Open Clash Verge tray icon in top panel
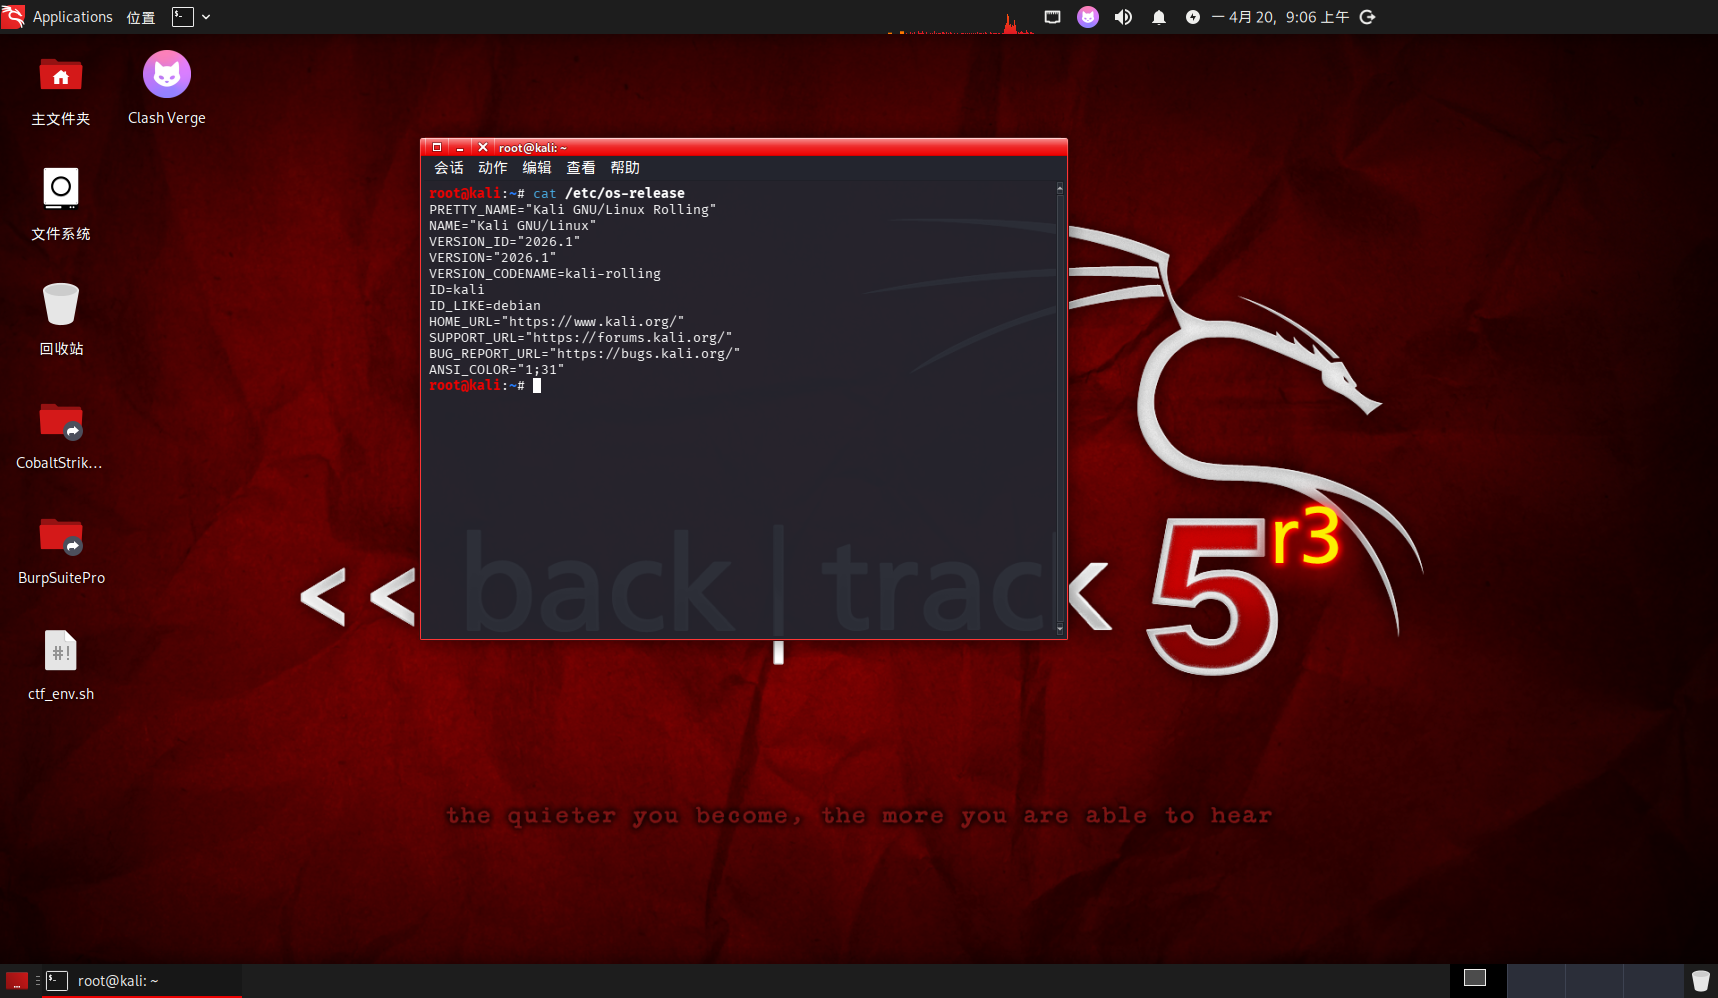The height and width of the screenshot is (998, 1718). tap(1088, 17)
